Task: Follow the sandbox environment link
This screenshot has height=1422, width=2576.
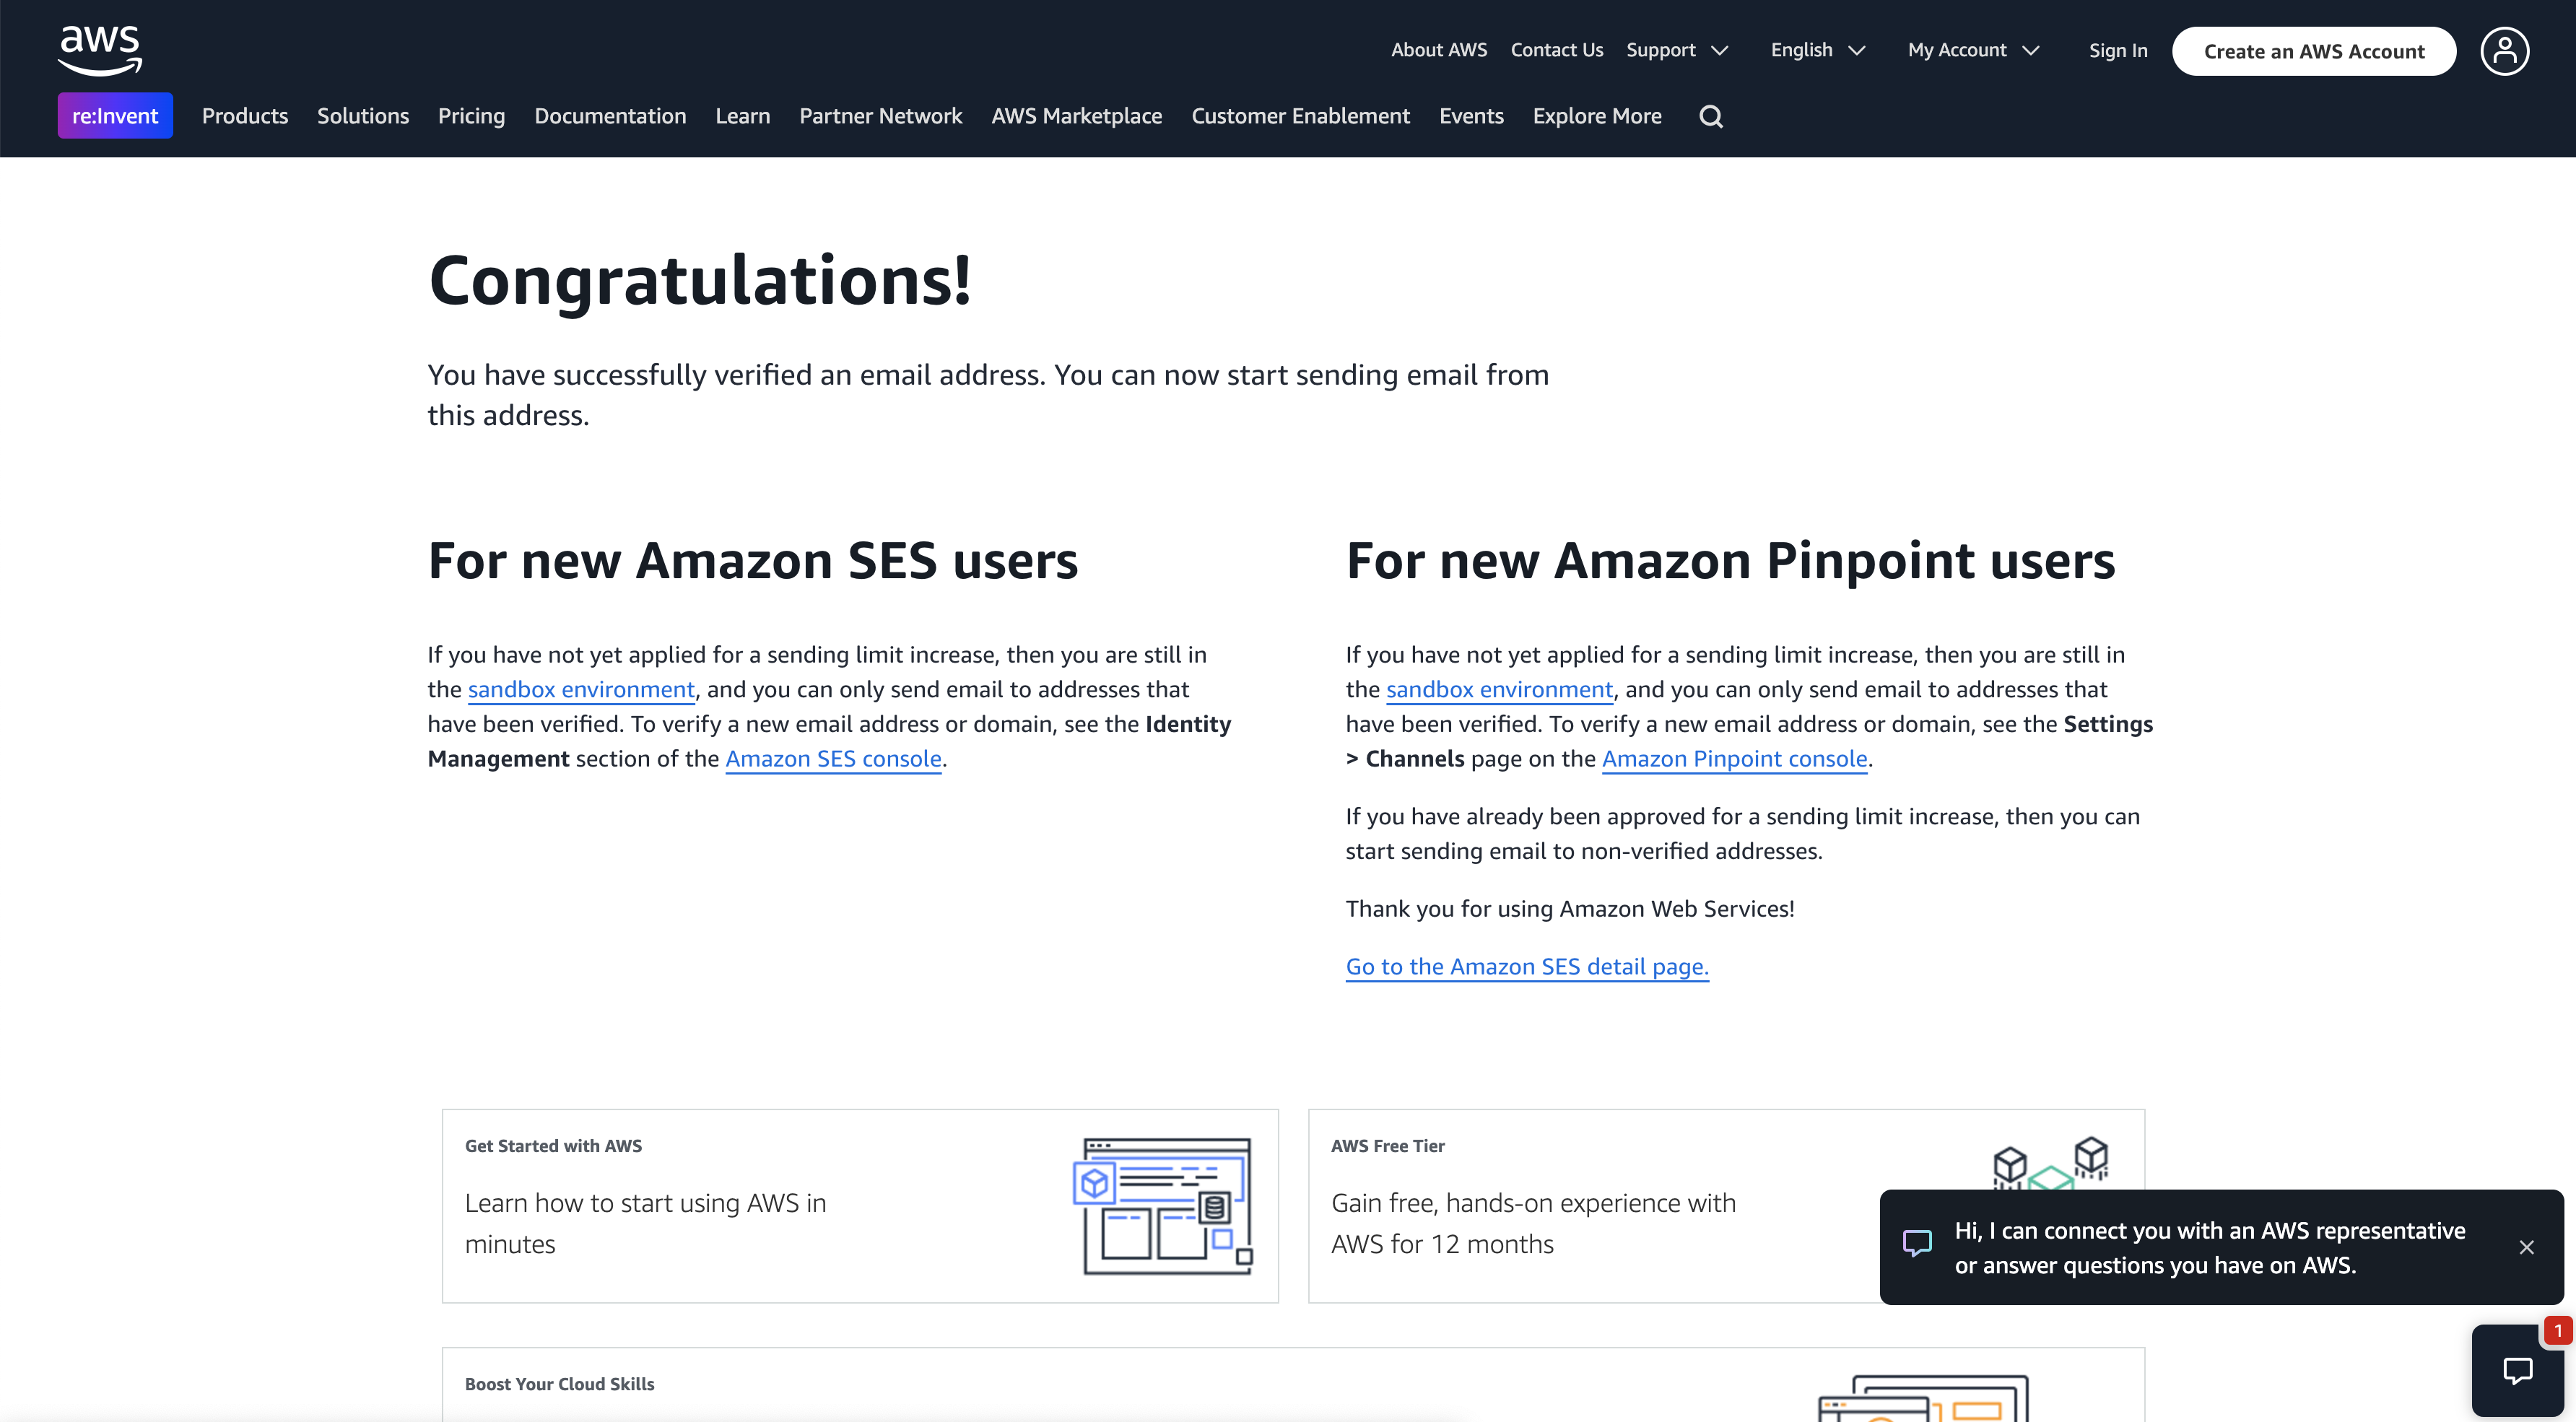Action: [x=580, y=689]
